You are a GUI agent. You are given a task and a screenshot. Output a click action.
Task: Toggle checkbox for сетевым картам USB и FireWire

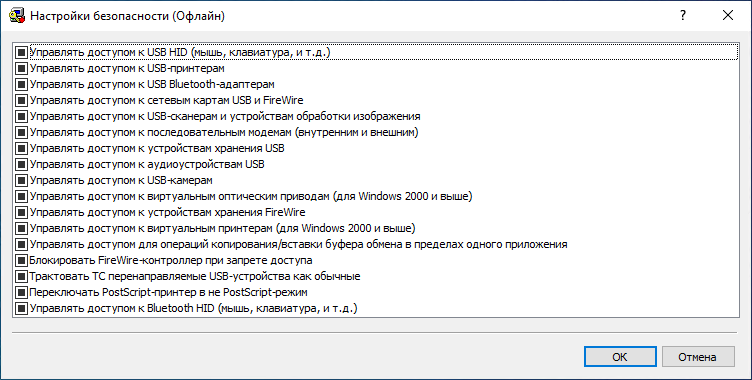point(22,100)
